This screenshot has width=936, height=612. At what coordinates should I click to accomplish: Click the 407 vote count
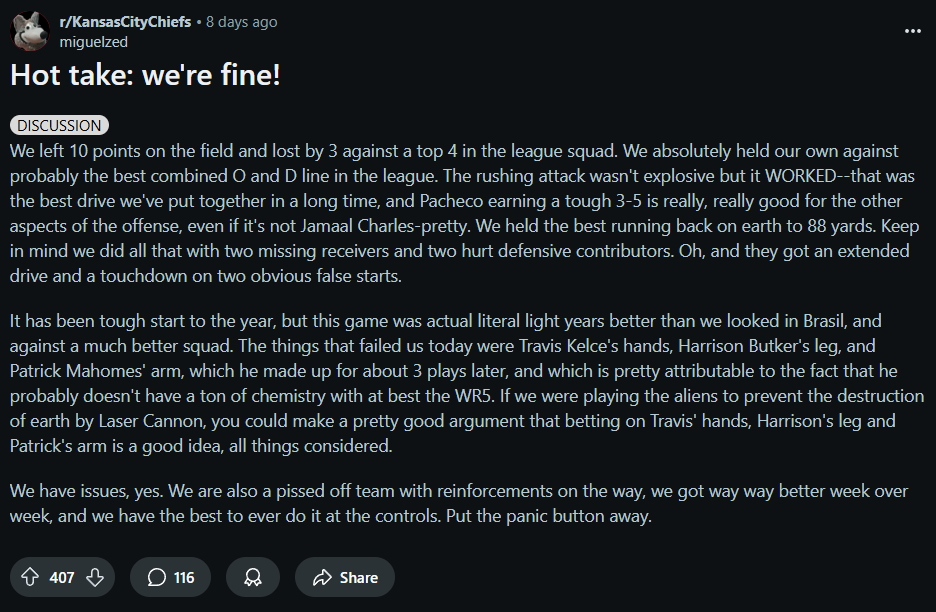(x=62, y=577)
